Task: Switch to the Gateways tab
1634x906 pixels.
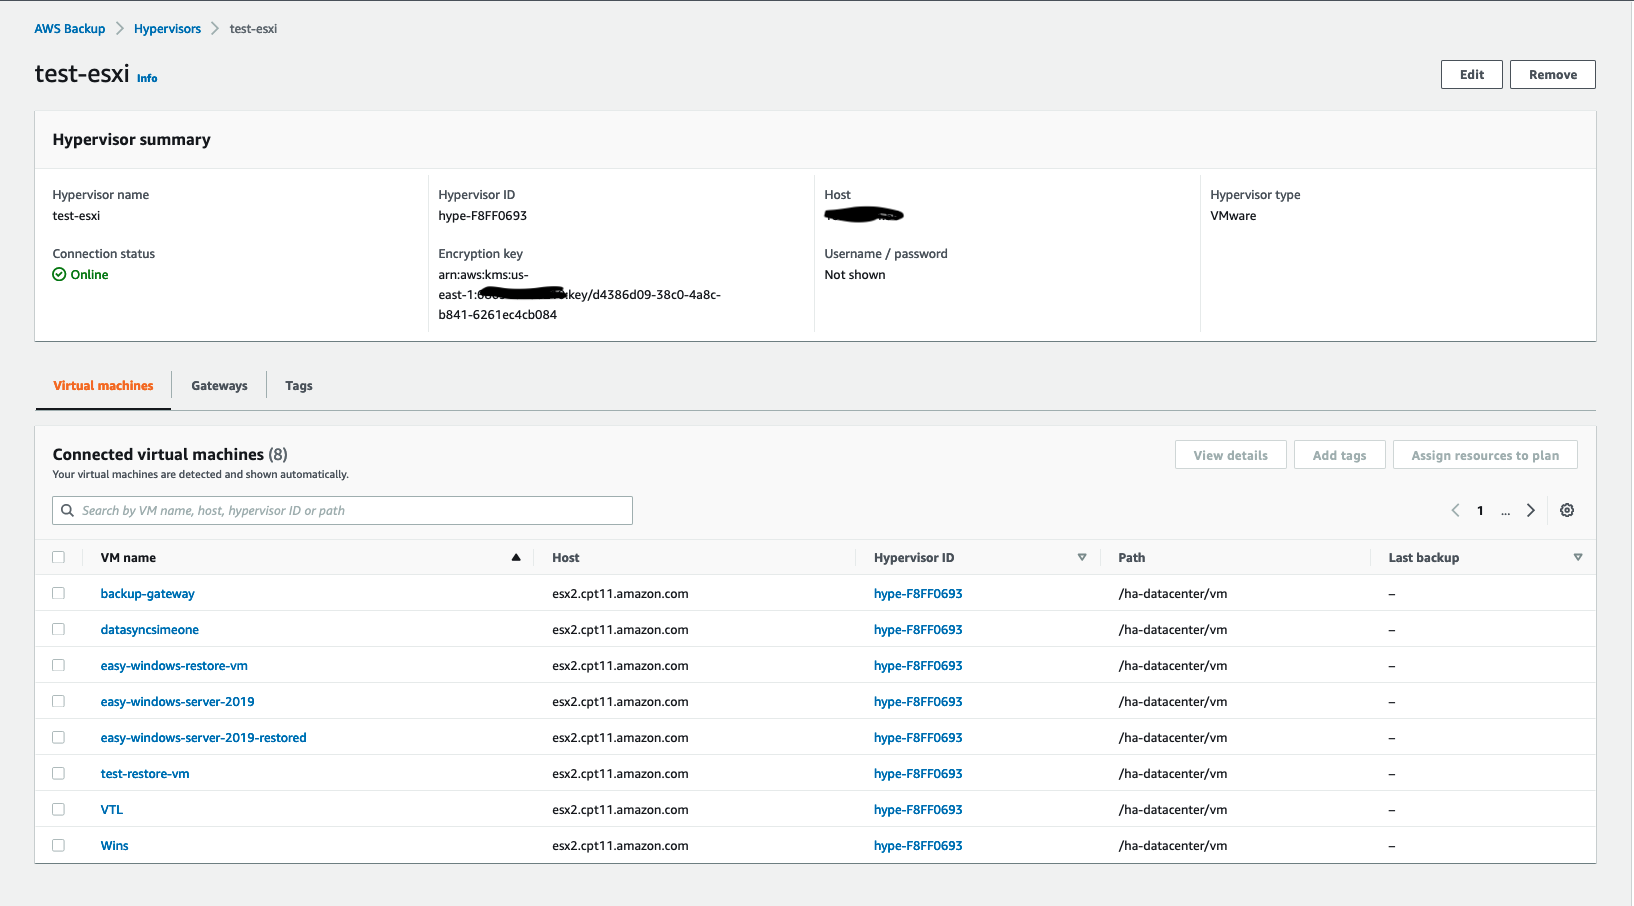Action: pos(219,385)
